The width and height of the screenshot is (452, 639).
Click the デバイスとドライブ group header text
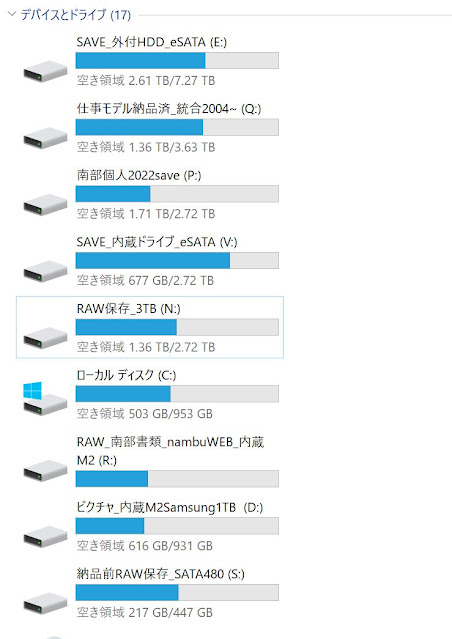(75, 15)
